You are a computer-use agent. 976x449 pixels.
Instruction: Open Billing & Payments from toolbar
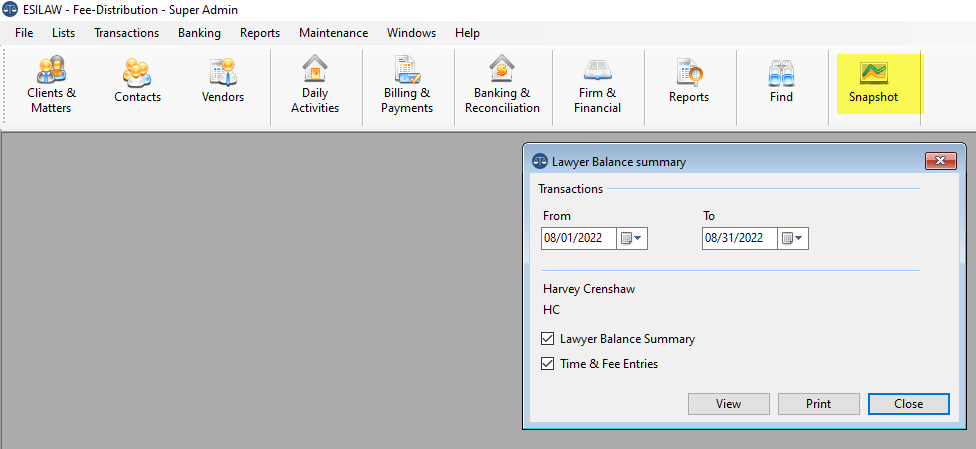(x=407, y=85)
